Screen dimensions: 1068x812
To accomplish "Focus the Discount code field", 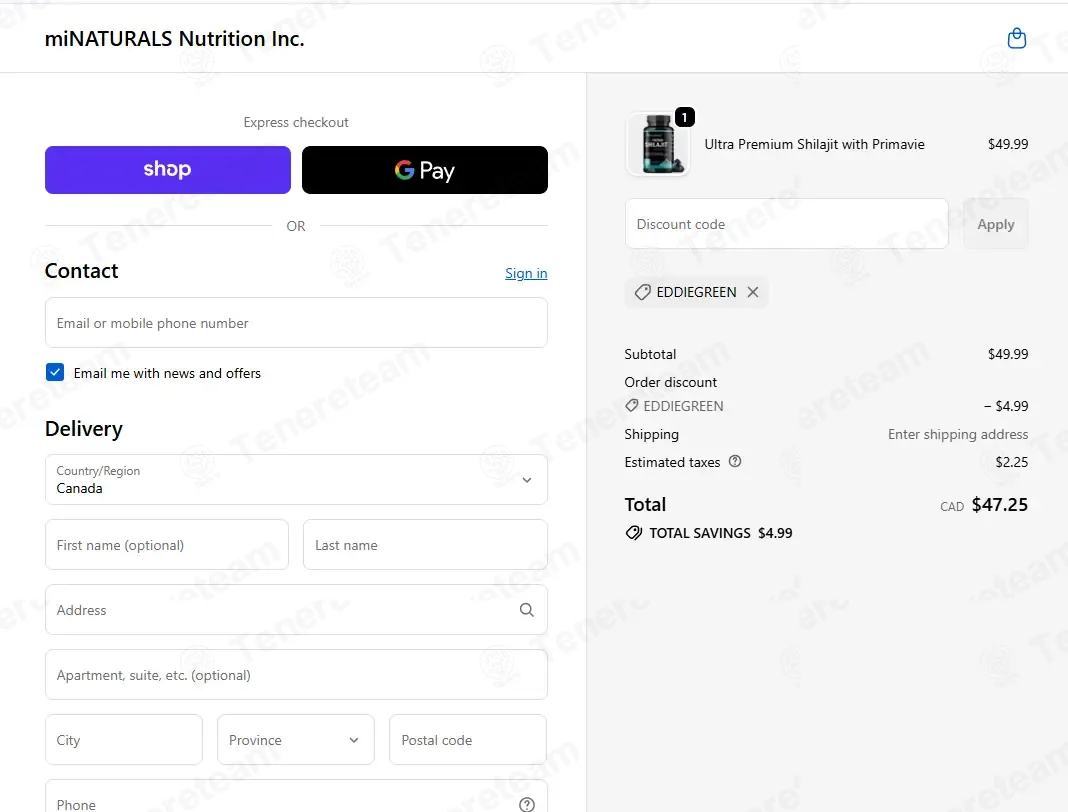I will coord(787,224).
